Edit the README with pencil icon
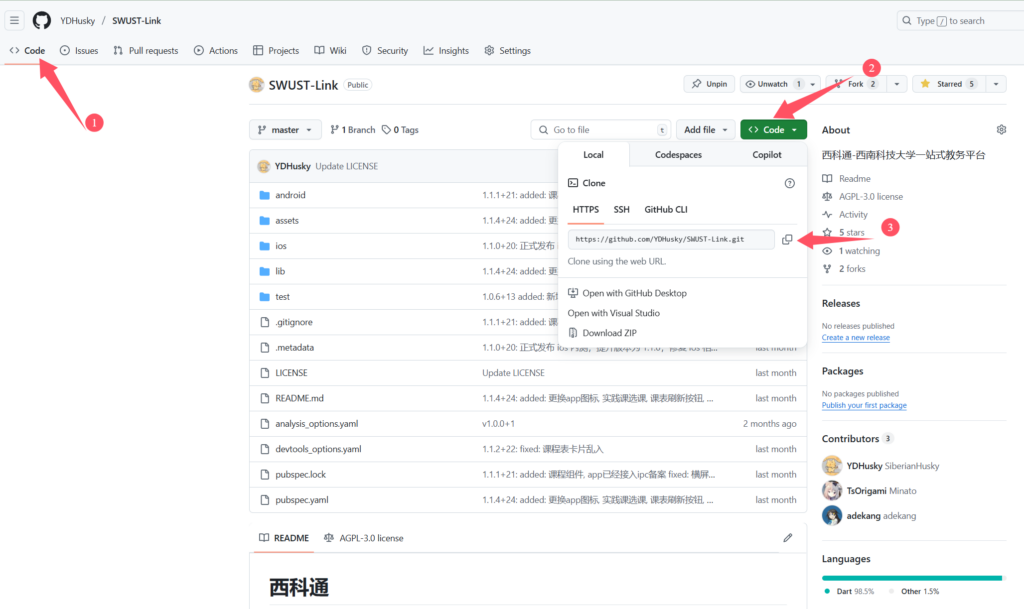1024x609 pixels. [788, 538]
